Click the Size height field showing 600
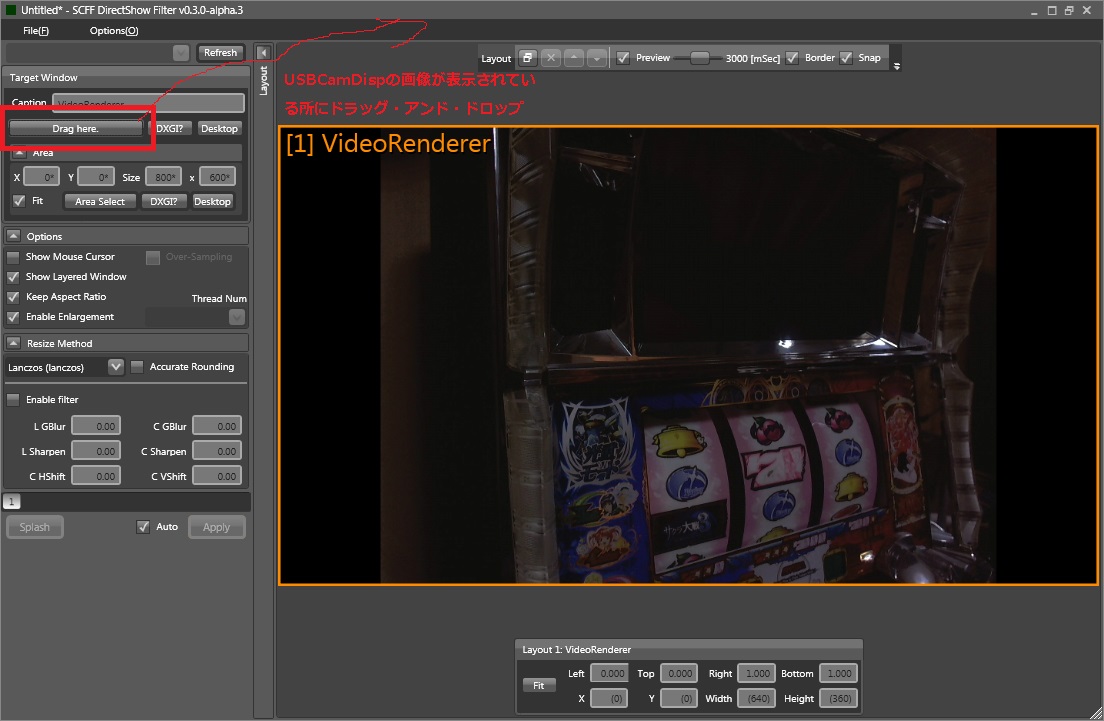The height and width of the screenshot is (721, 1104). click(218, 177)
